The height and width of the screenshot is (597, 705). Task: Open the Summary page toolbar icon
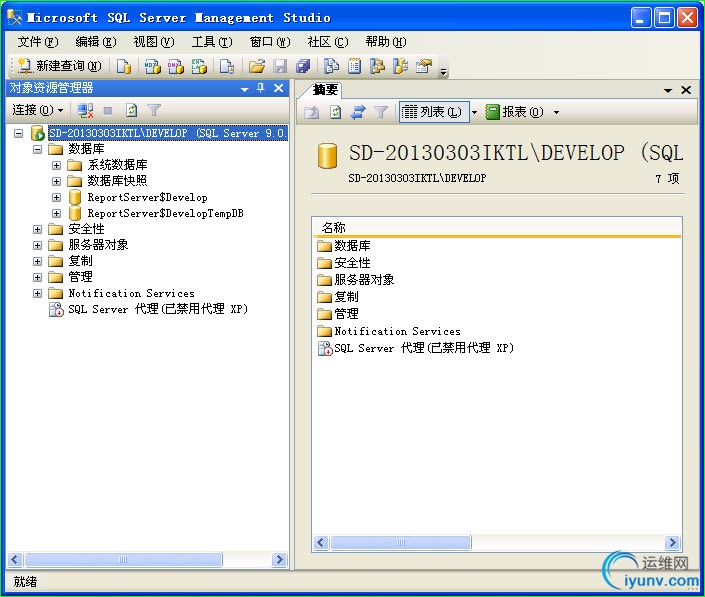(354, 67)
